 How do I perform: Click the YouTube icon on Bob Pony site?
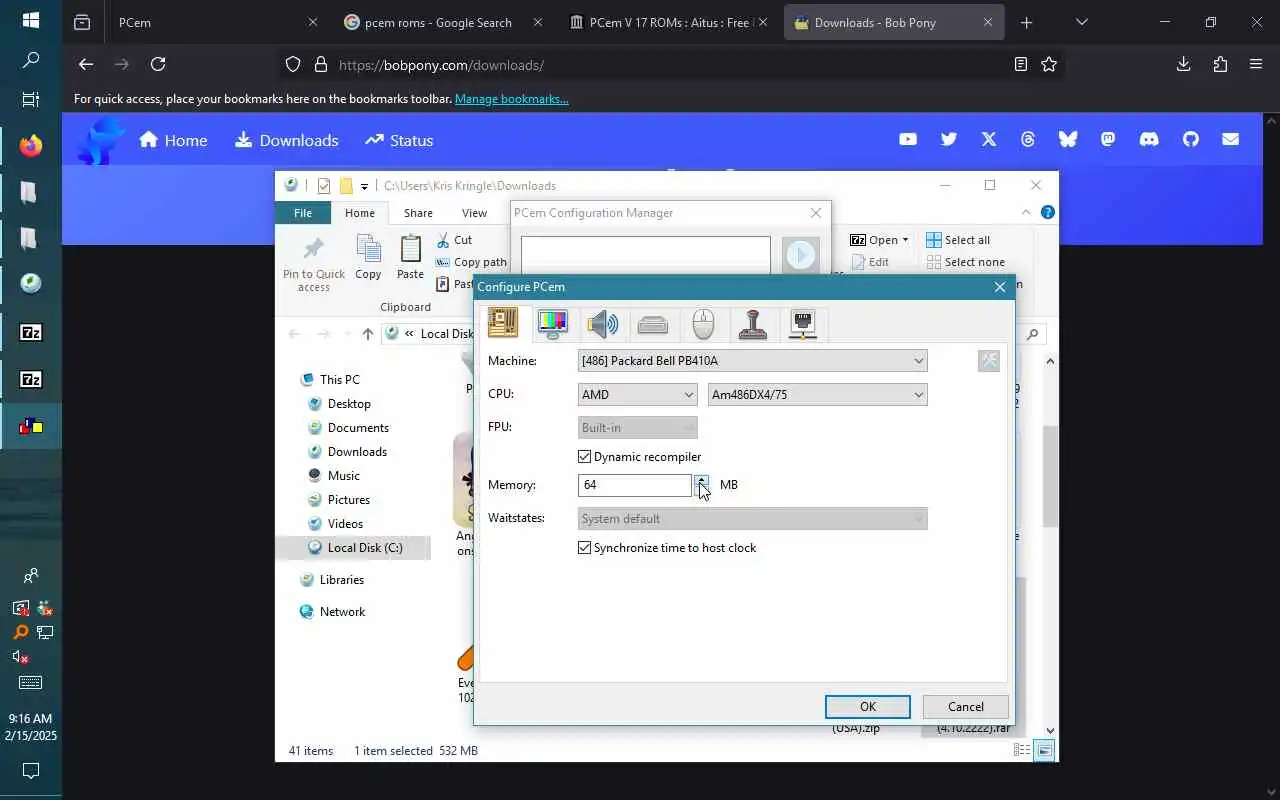coord(908,140)
